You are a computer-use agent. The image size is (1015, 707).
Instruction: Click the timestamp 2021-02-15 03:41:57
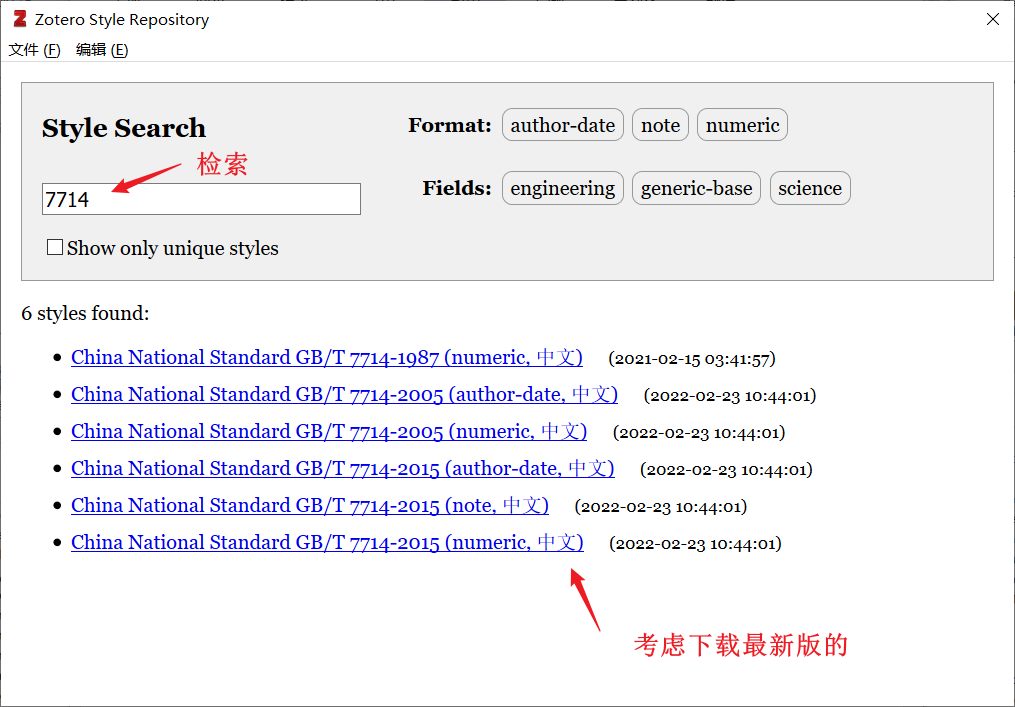pos(692,358)
